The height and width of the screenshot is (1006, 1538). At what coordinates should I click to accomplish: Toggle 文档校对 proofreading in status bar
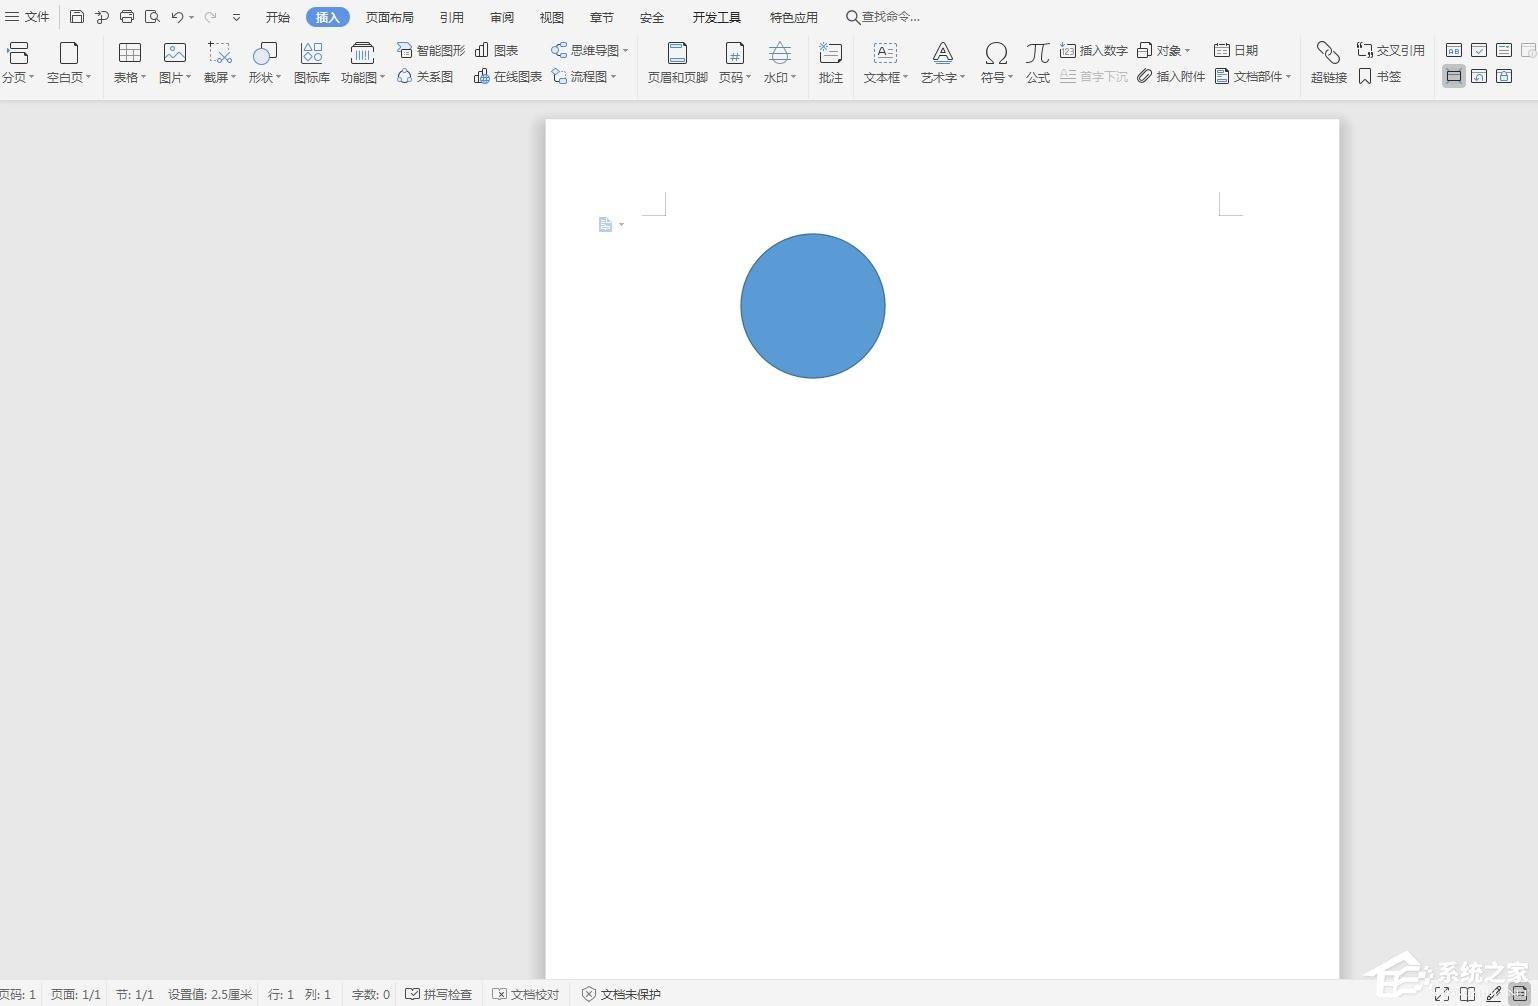coord(525,994)
